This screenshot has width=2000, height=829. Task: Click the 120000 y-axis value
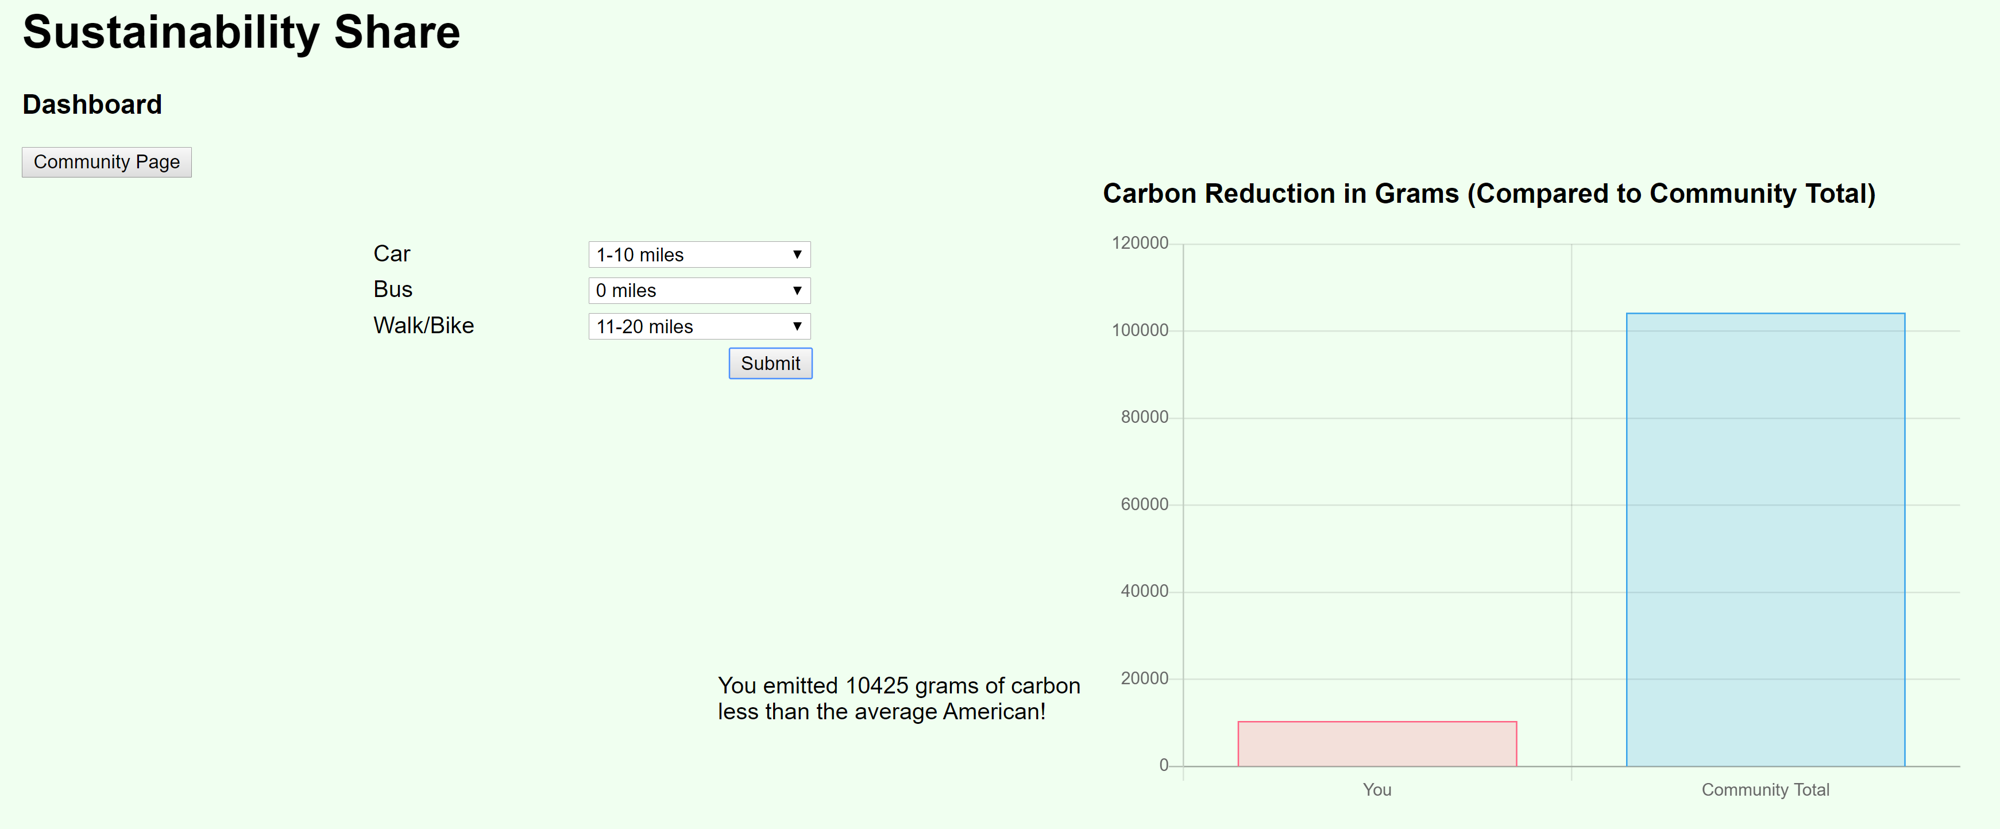pyautogui.click(x=1140, y=243)
